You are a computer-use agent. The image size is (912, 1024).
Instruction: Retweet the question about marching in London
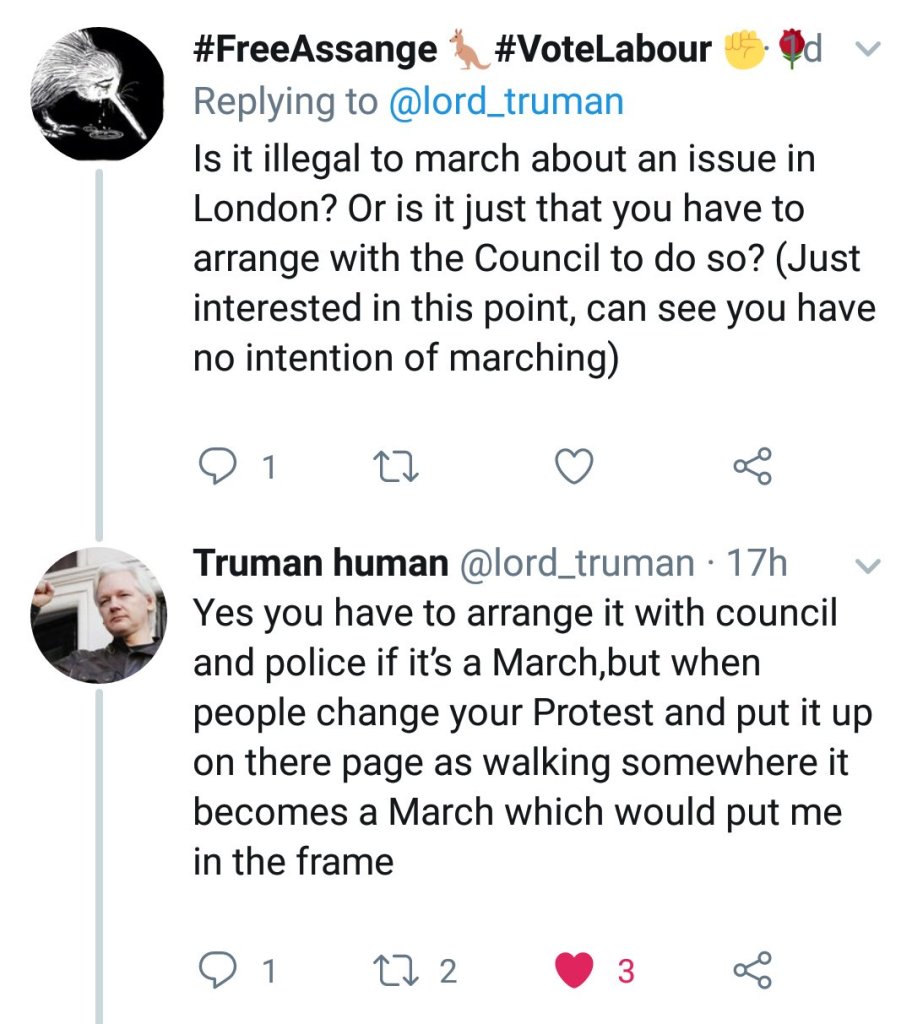(x=385, y=467)
